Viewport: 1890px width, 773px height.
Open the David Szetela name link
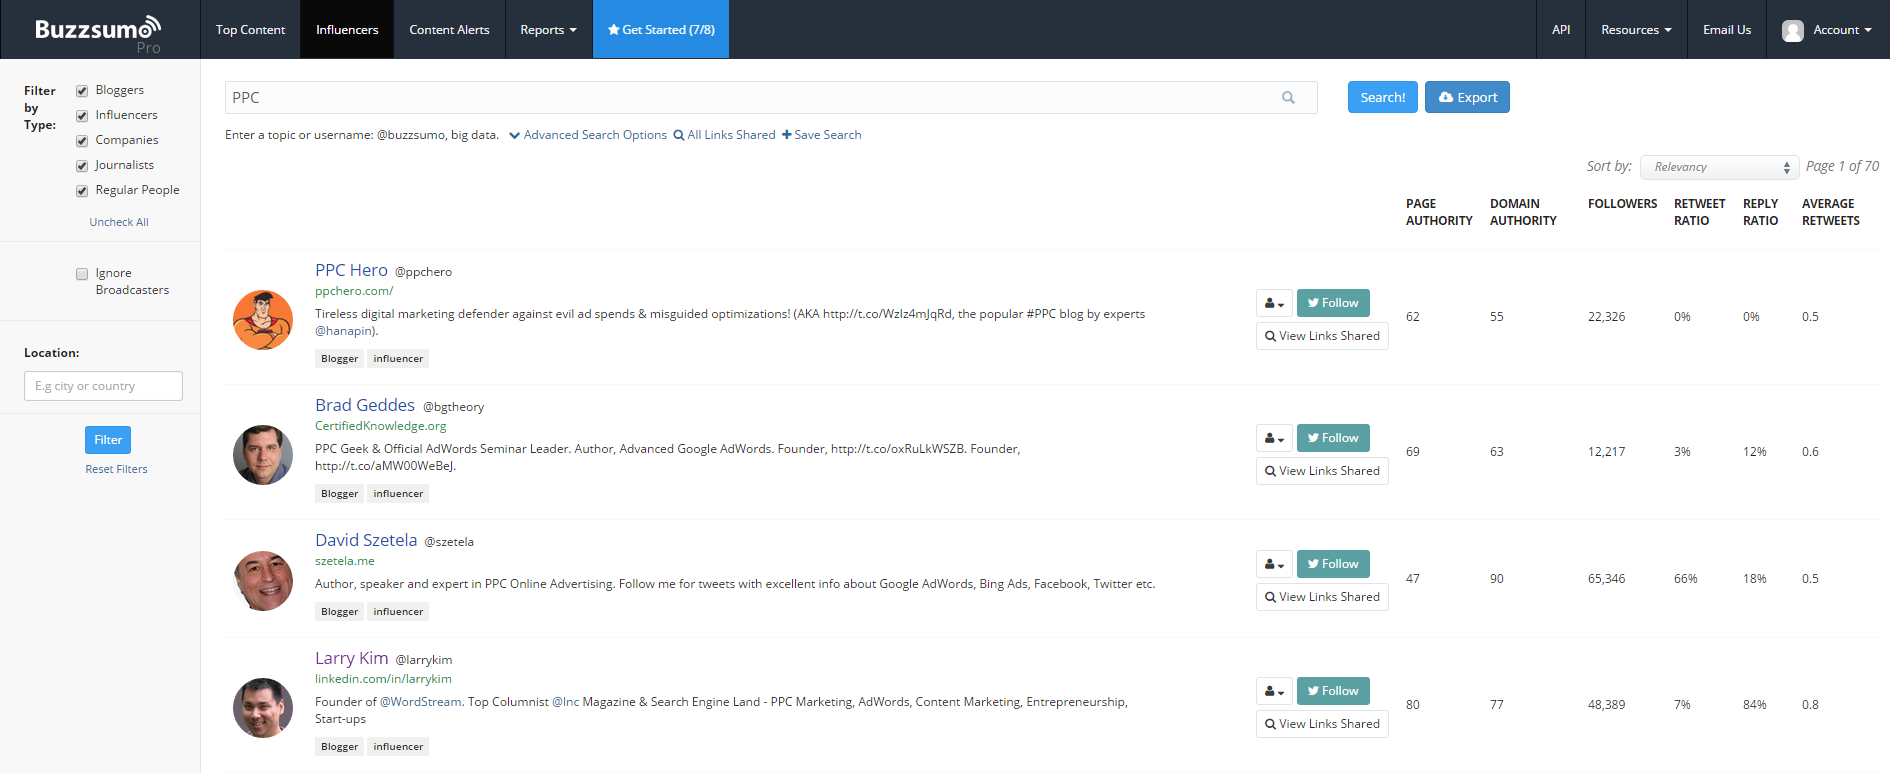pyautogui.click(x=366, y=540)
